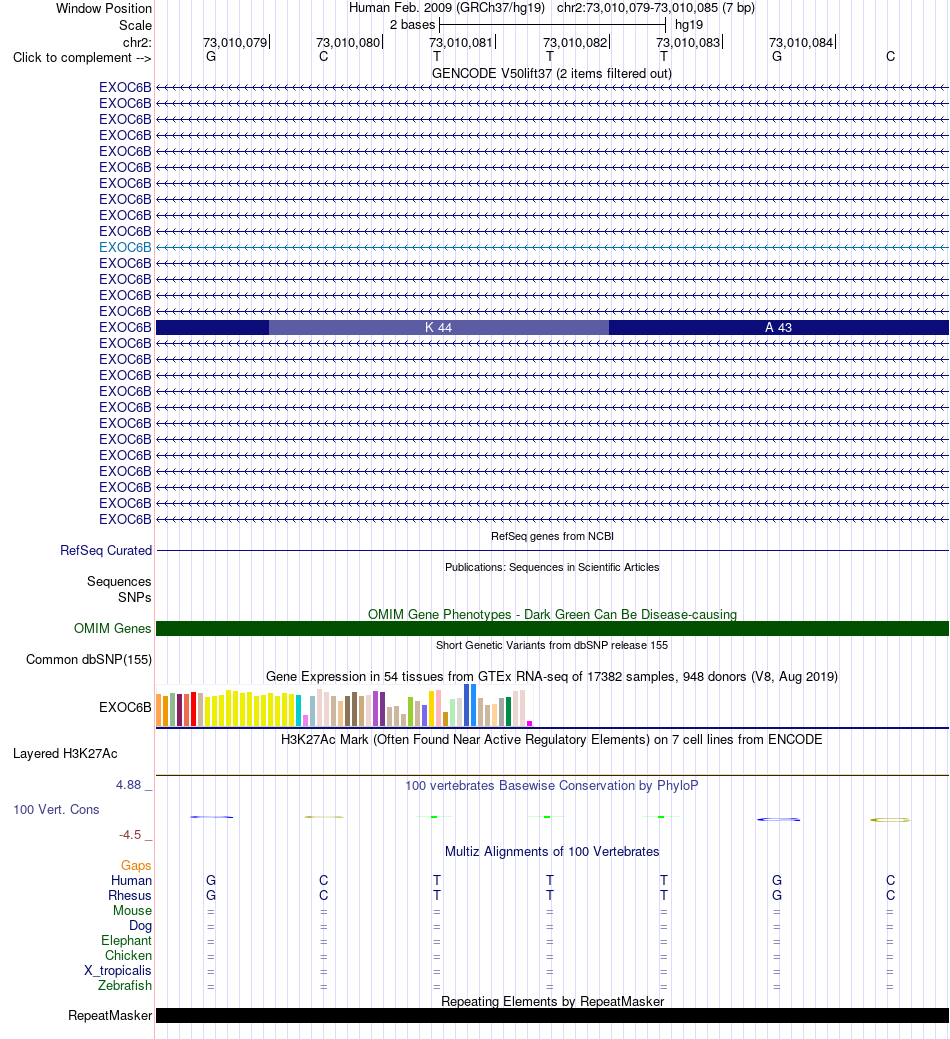This screenshot has width=950, height=1039.
Task: Click ruler position label 73,010,083
Action: pos(688,42)
